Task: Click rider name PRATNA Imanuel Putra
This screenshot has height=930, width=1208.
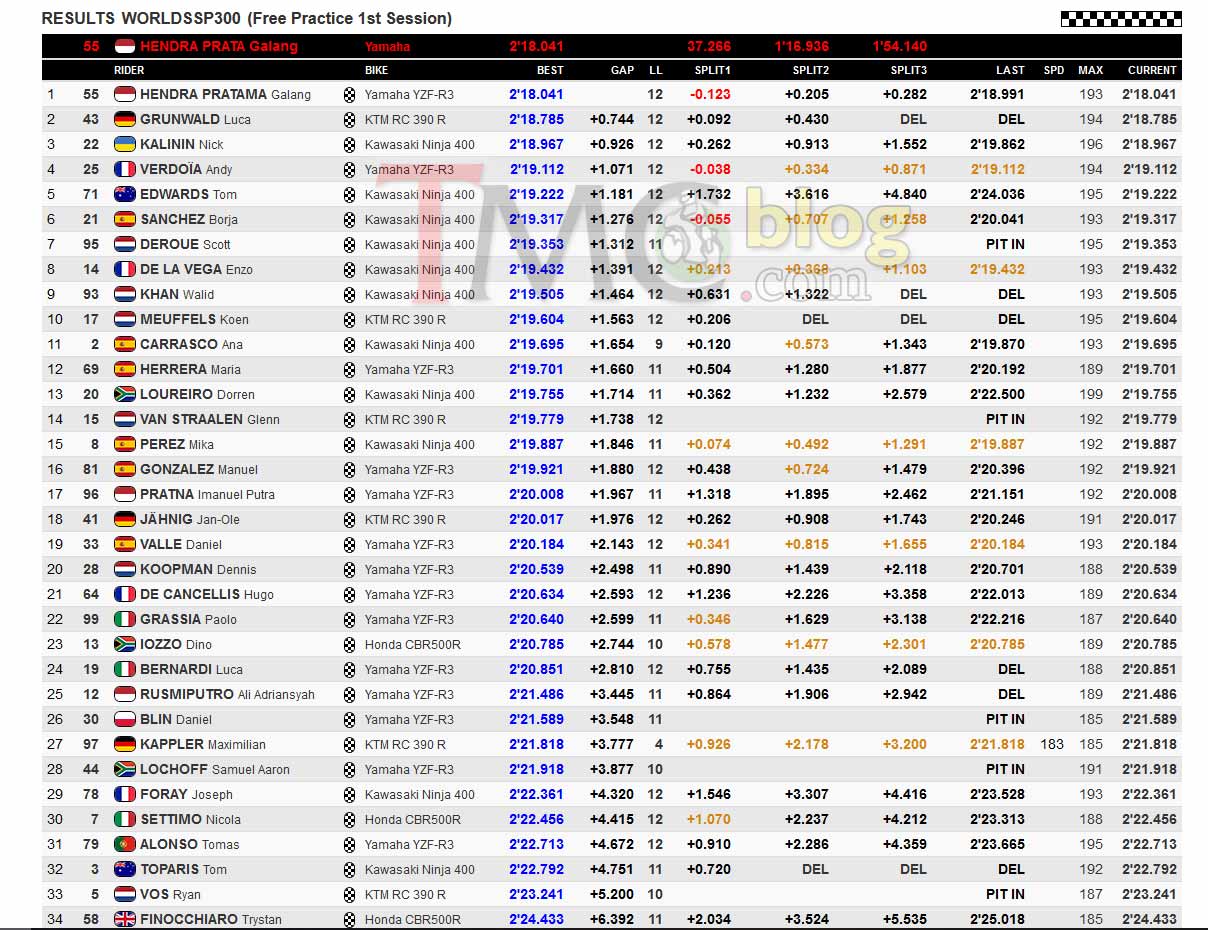Action: 207,494
